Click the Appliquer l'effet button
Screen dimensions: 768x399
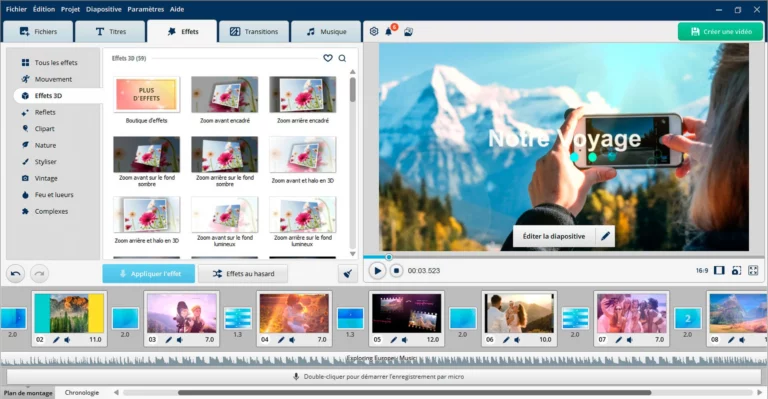coord(149,274)
